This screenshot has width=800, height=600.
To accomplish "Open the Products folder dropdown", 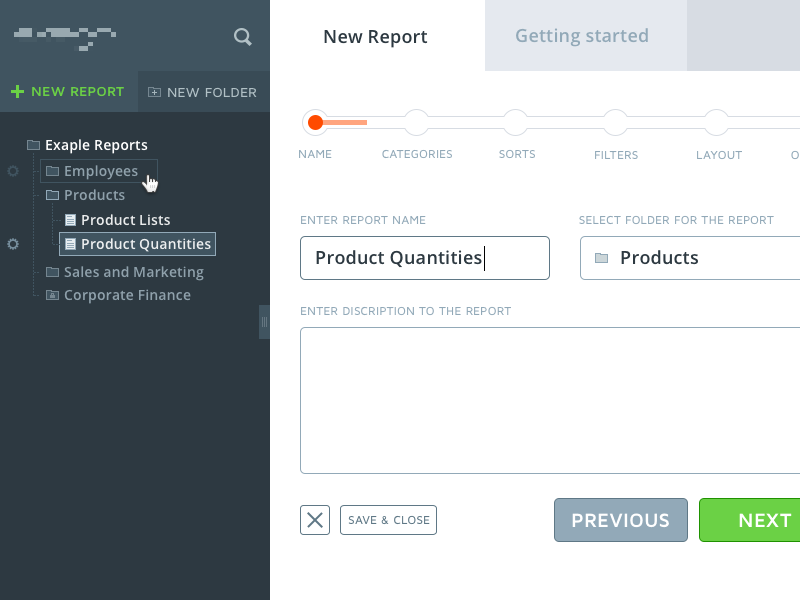I will click(690, 258).
